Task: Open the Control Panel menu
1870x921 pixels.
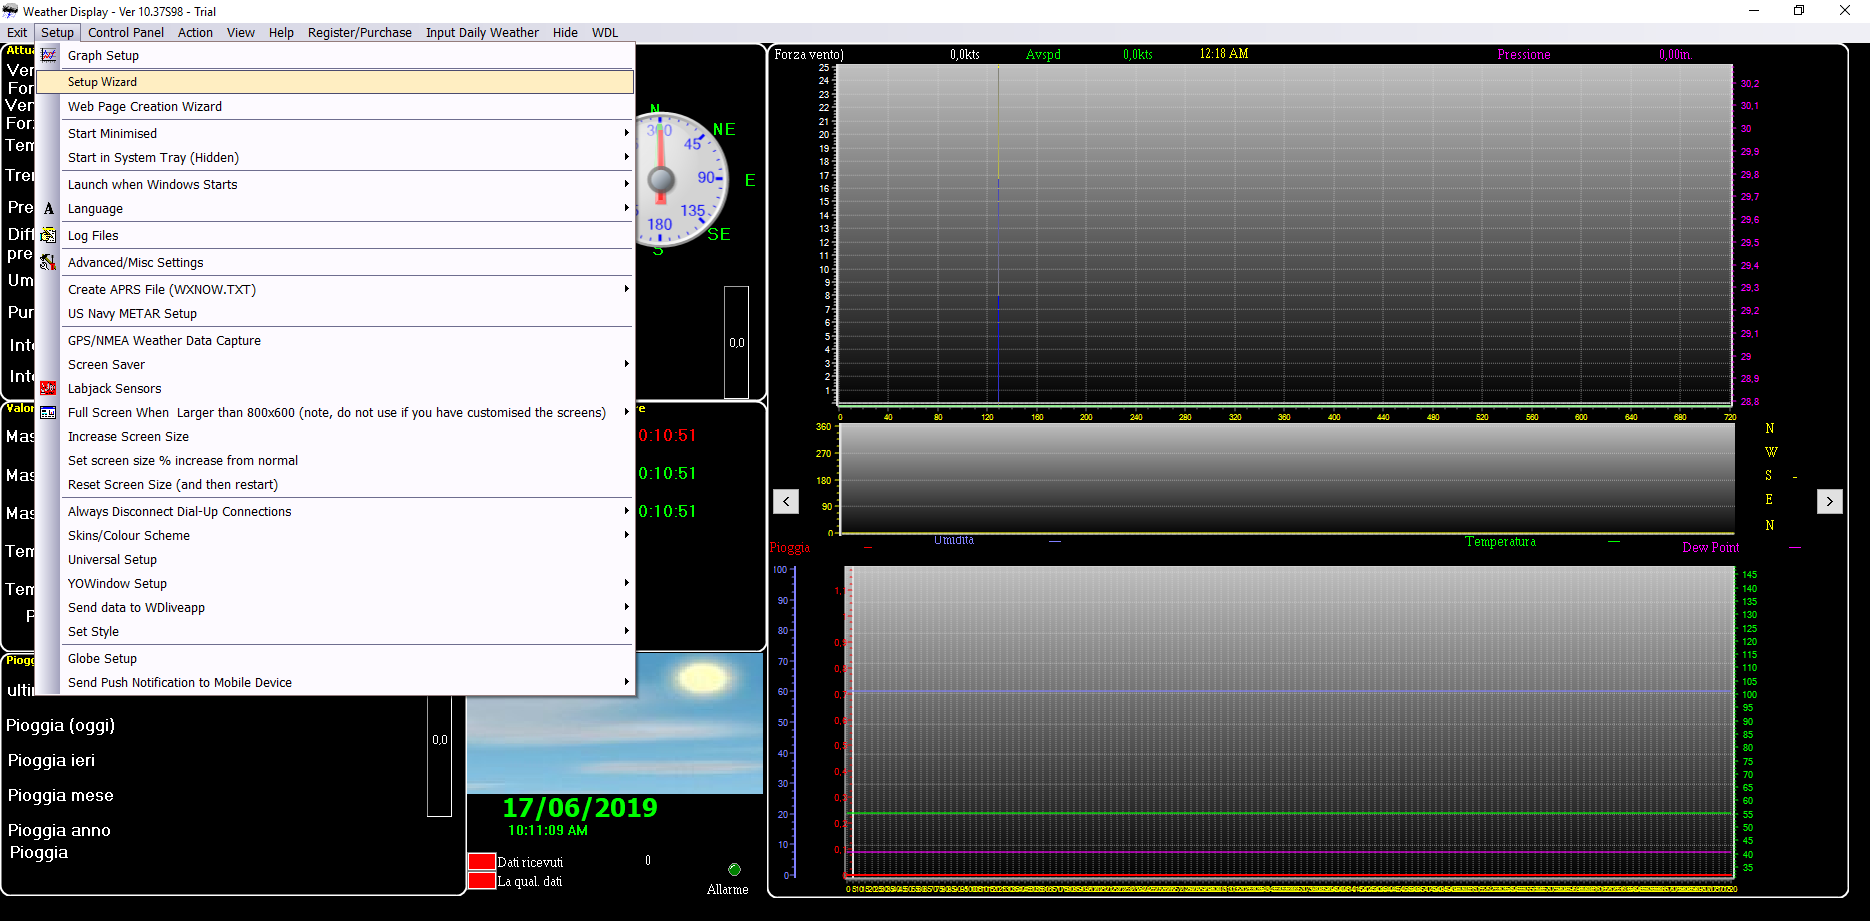Action: pos(126,32)
